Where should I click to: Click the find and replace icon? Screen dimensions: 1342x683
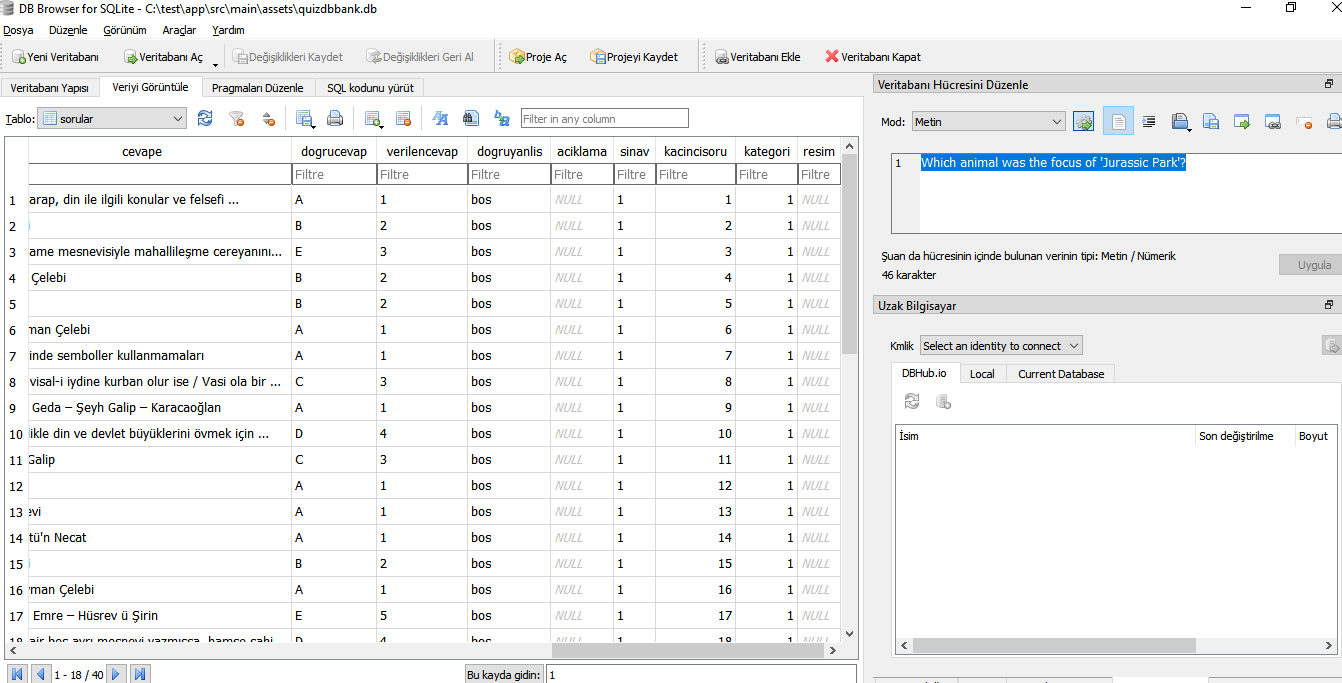(502, 118)
